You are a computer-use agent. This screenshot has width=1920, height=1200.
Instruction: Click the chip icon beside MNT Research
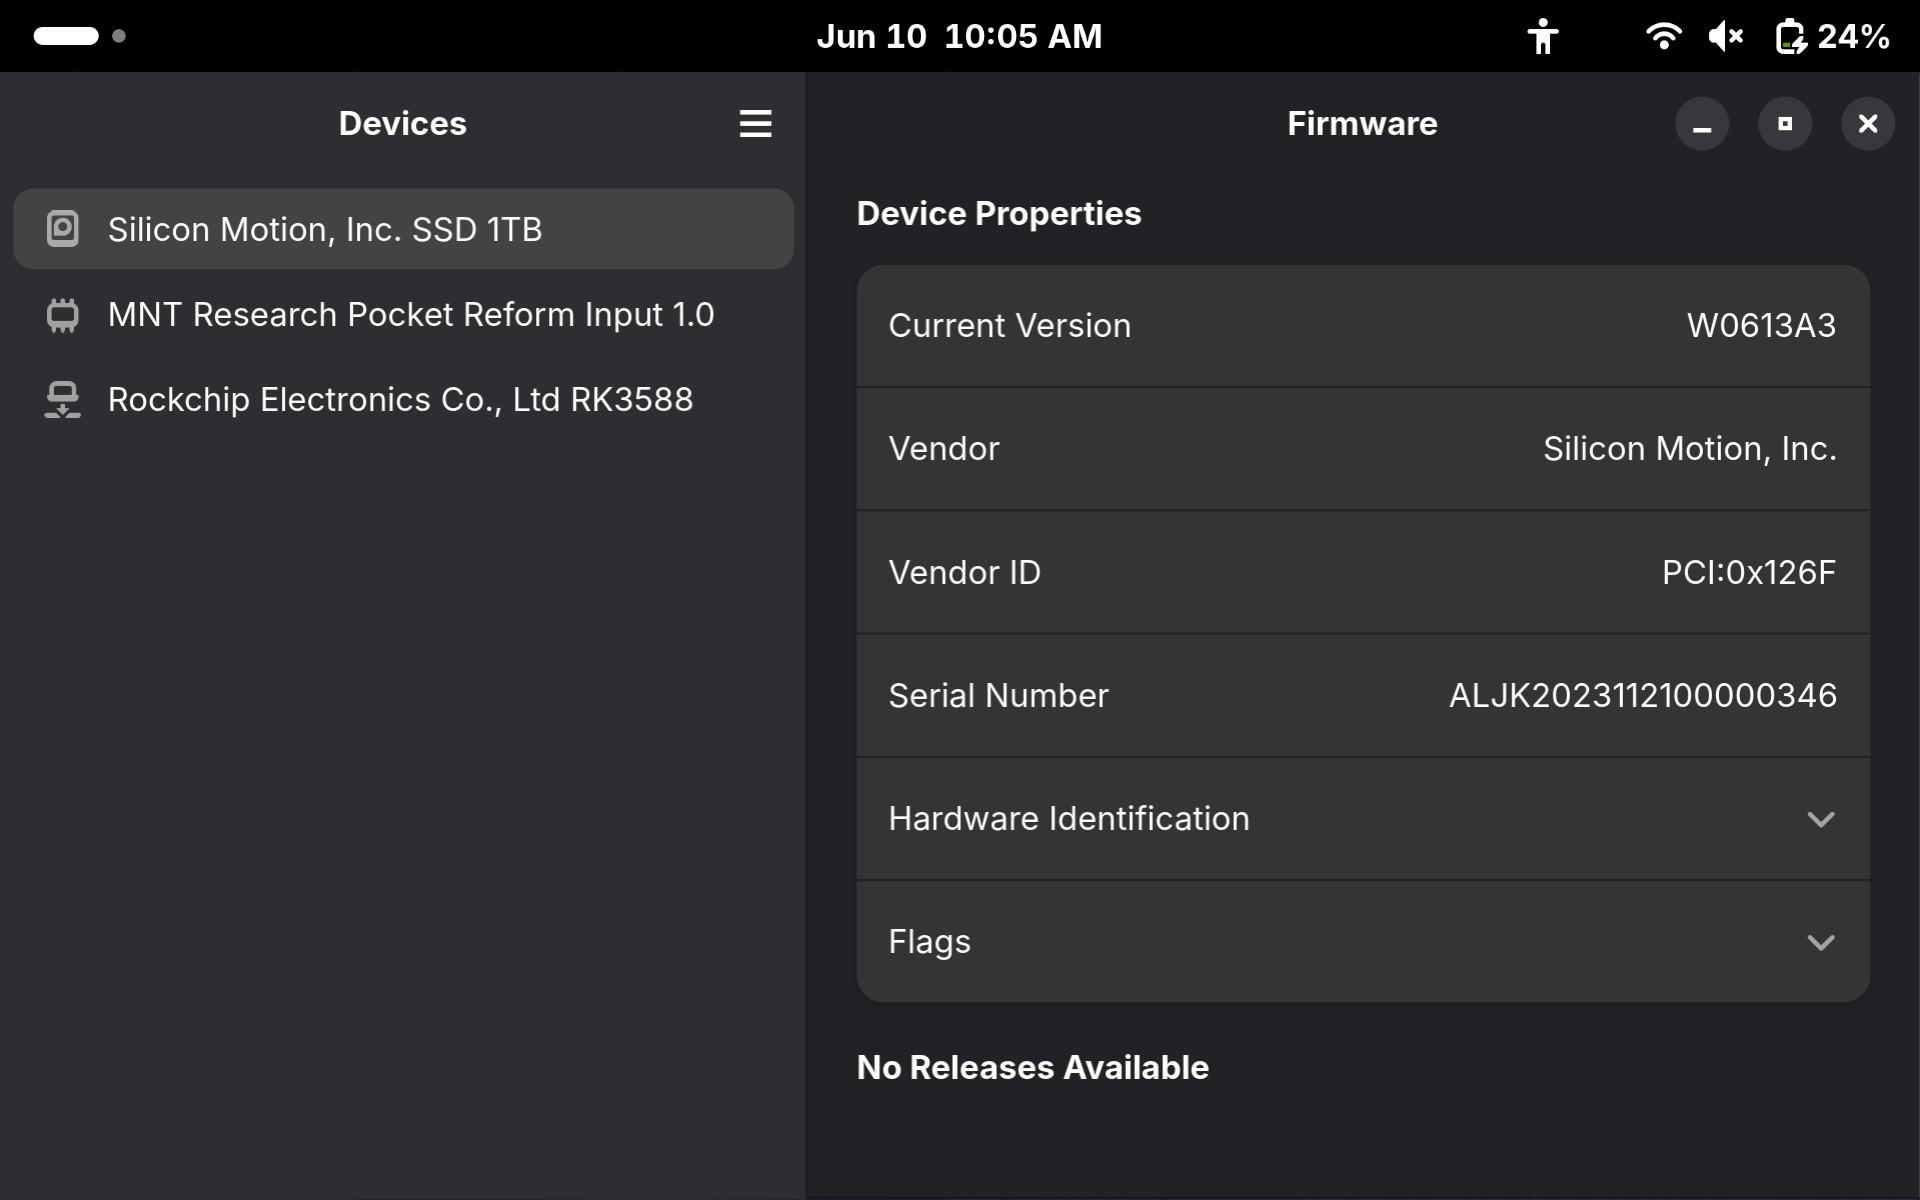63,315
